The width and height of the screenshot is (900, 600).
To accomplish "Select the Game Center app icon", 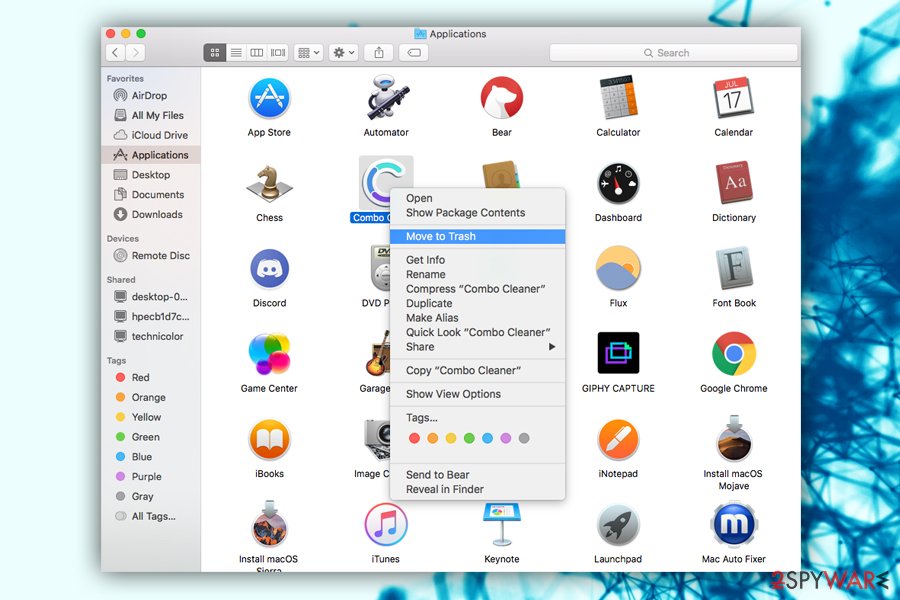I will pos(269,354).
